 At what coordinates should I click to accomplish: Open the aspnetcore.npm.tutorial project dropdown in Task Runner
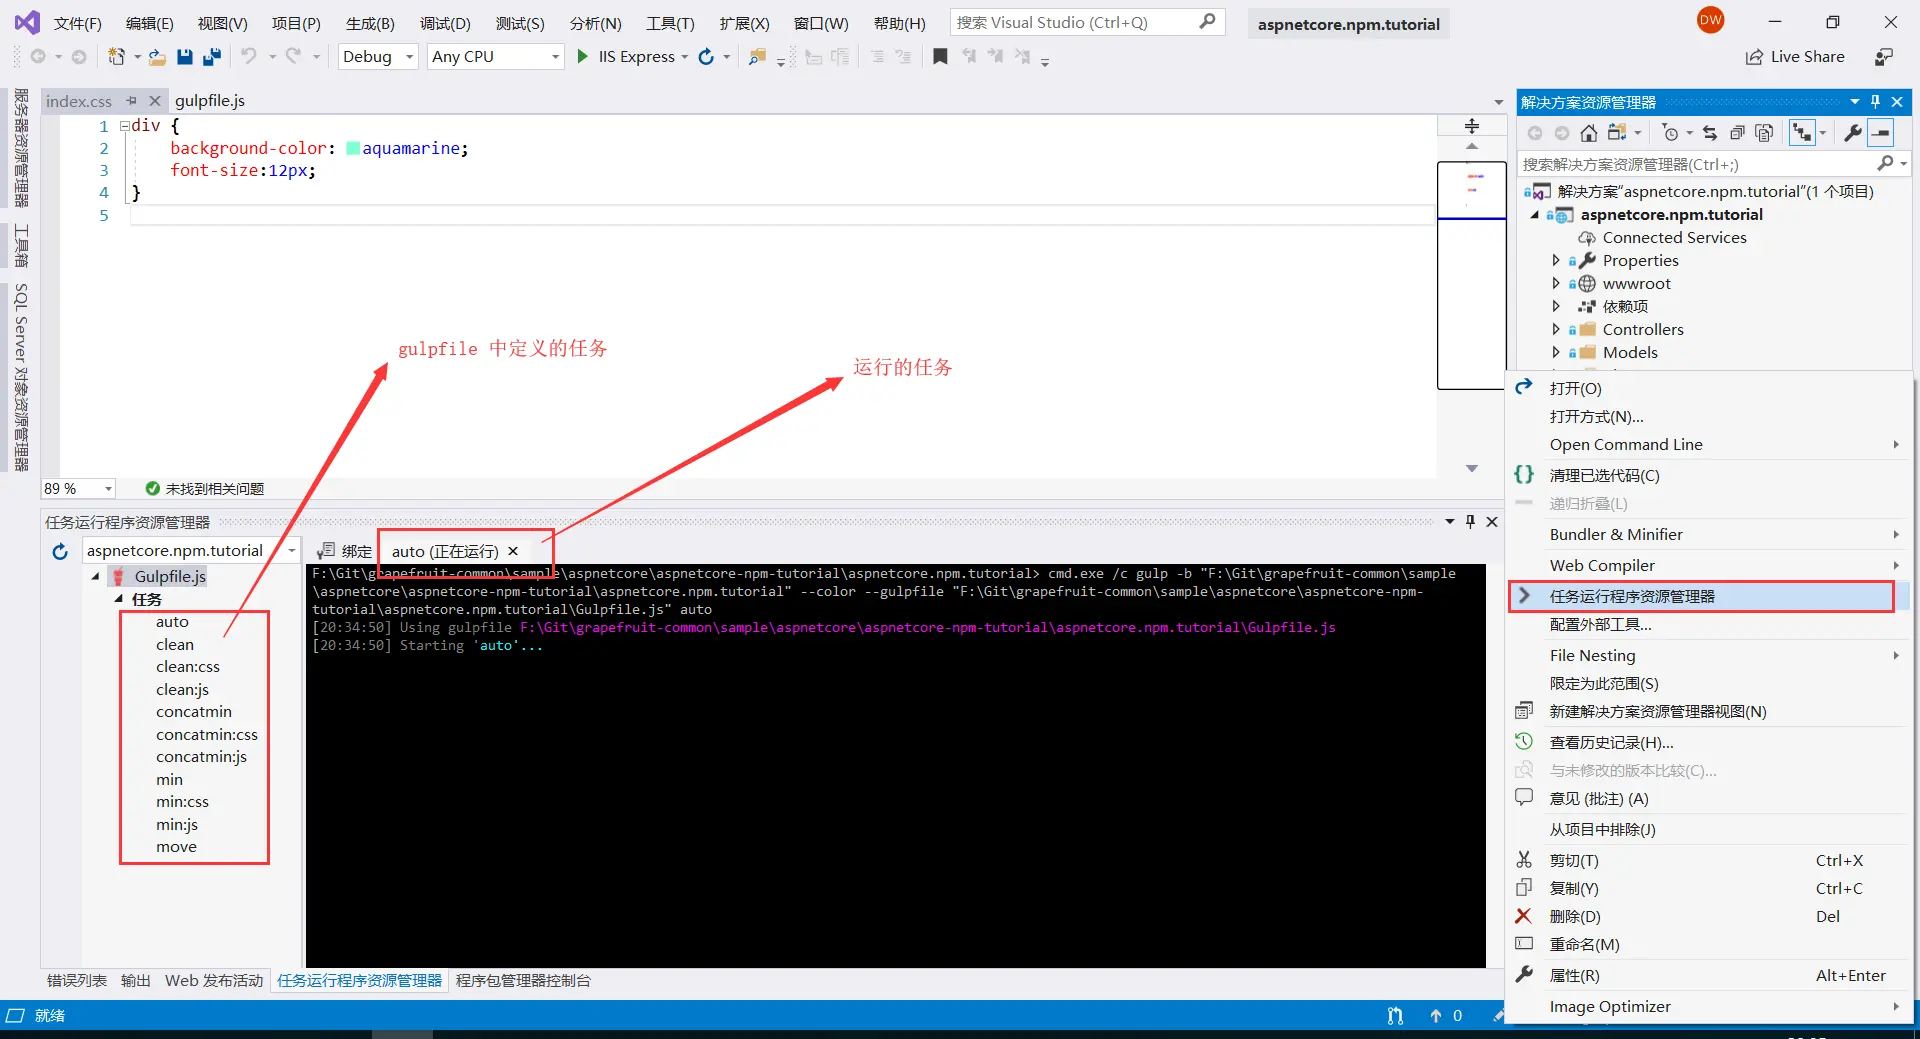coord(292,551)
